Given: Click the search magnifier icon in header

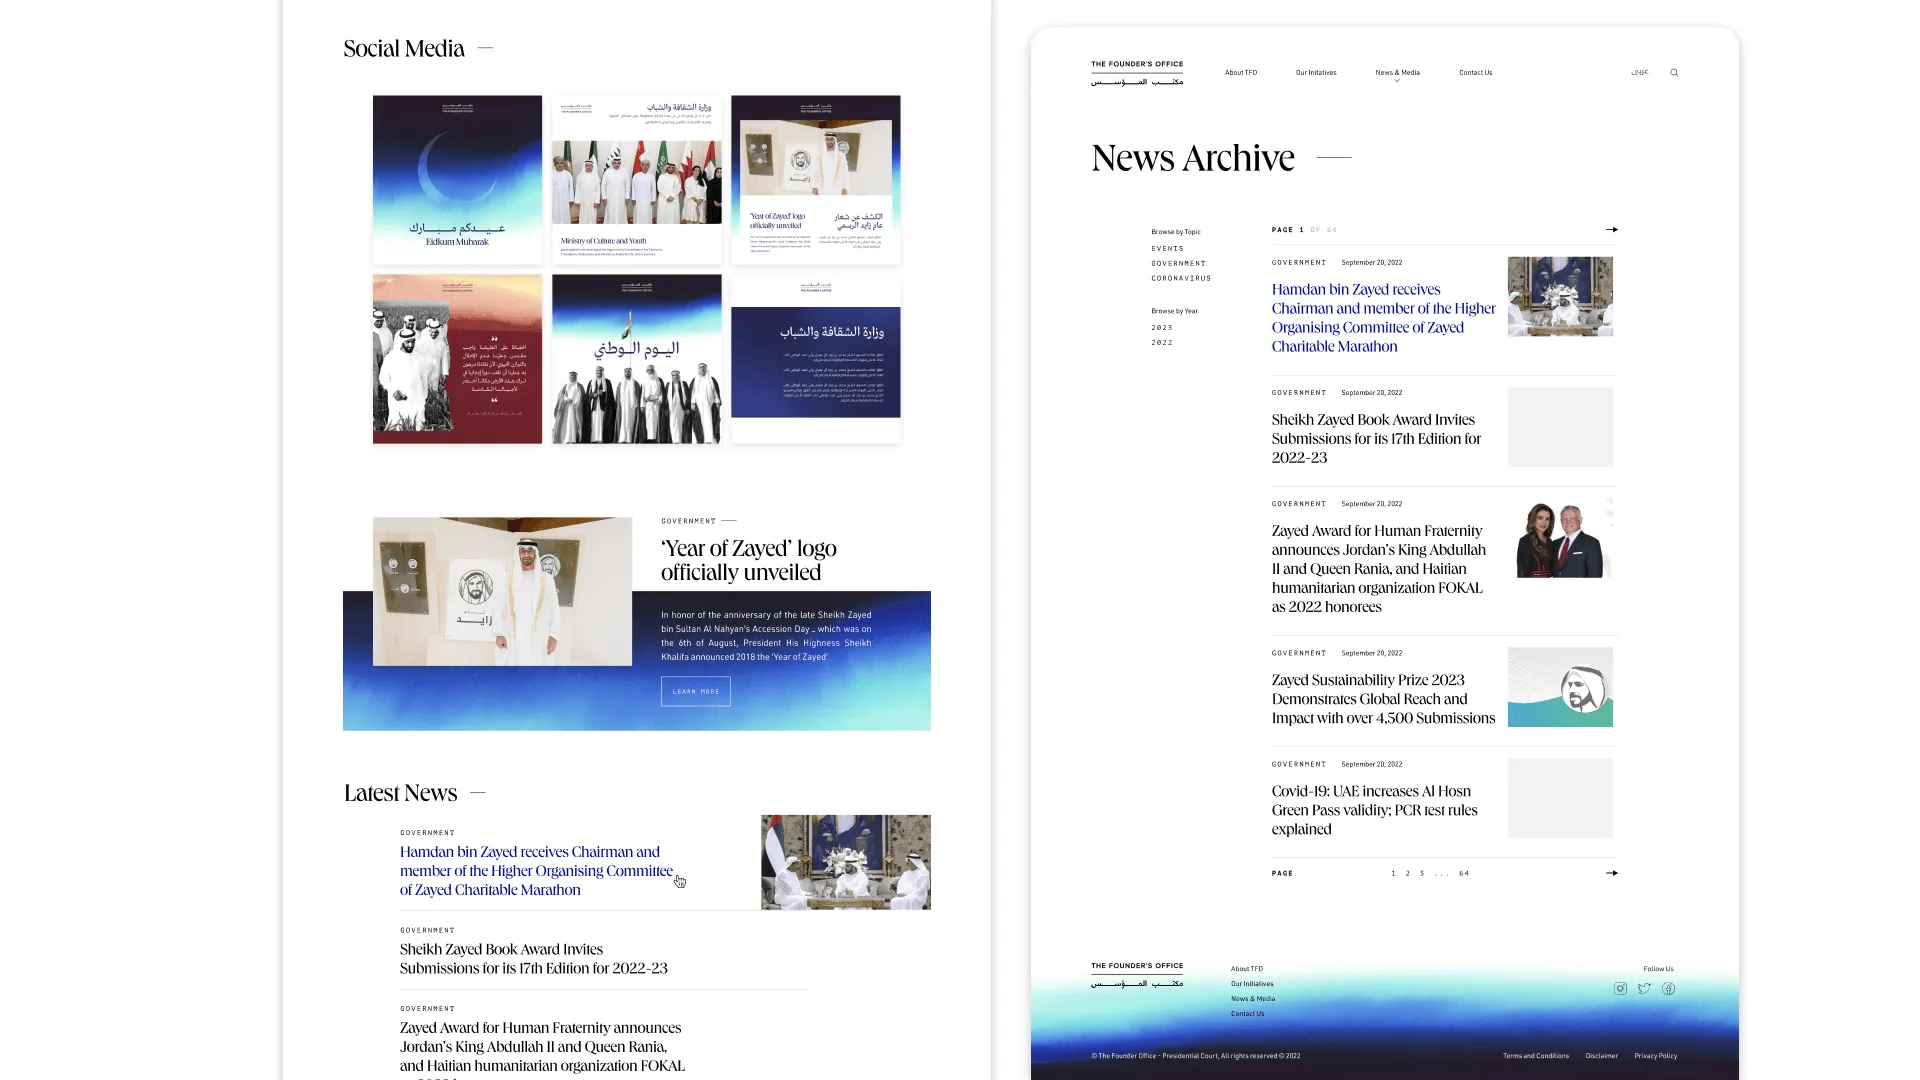Looking at the screenshot, I should tap(1674, 73).
